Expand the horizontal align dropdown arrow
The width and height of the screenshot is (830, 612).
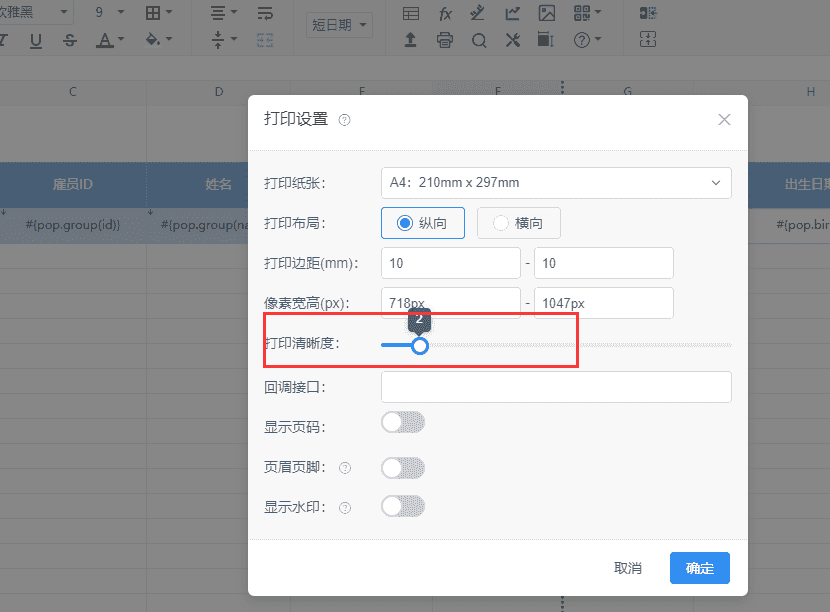[x=234, y=12]
